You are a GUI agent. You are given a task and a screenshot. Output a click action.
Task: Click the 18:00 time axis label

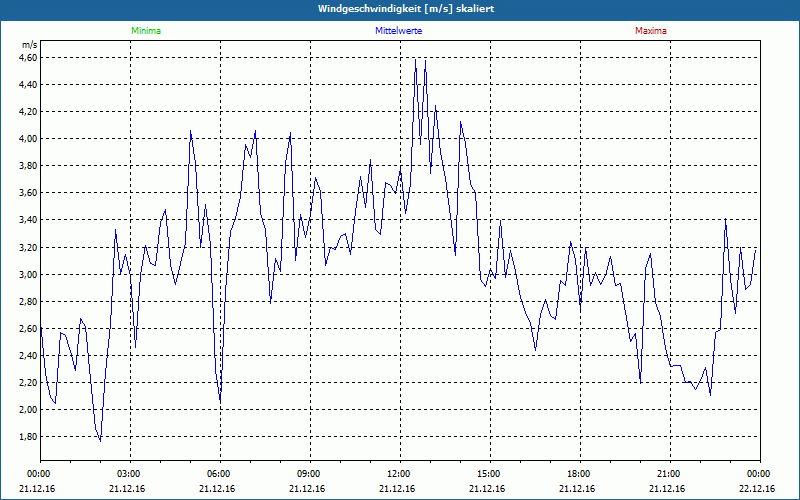tap(580, 474)
